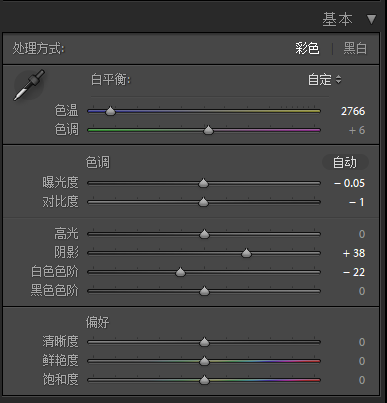Viewport: 387px width, 403px height.
Task: Click the 饱和度 value 0 field
Action: (x=362, y=380)
